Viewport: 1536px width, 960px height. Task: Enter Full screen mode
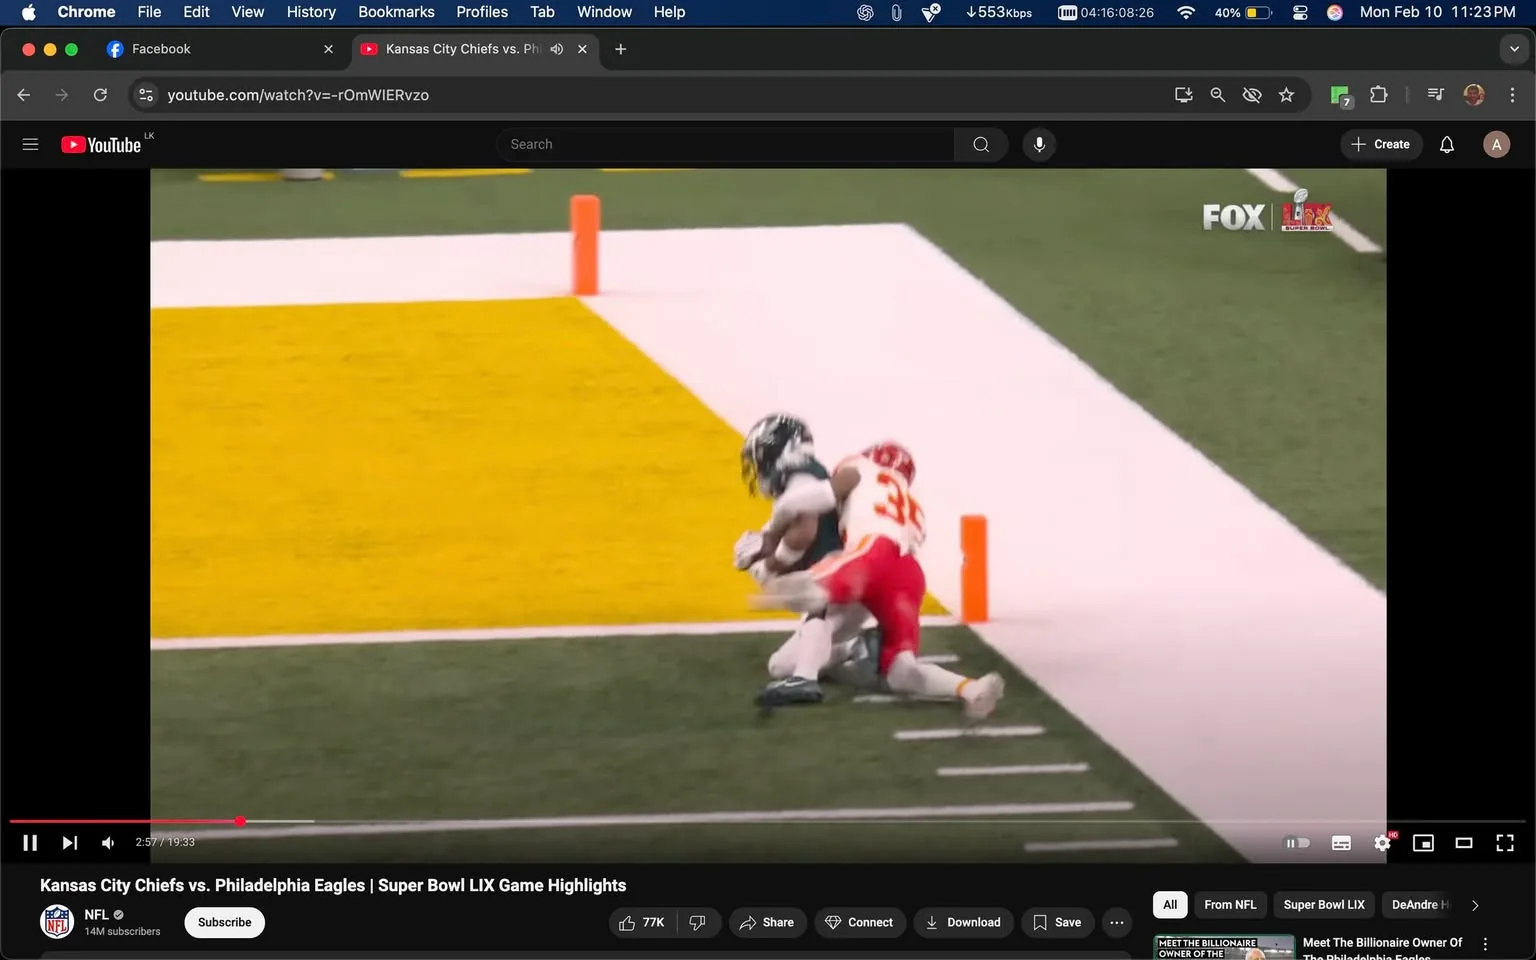[1505, 842]
